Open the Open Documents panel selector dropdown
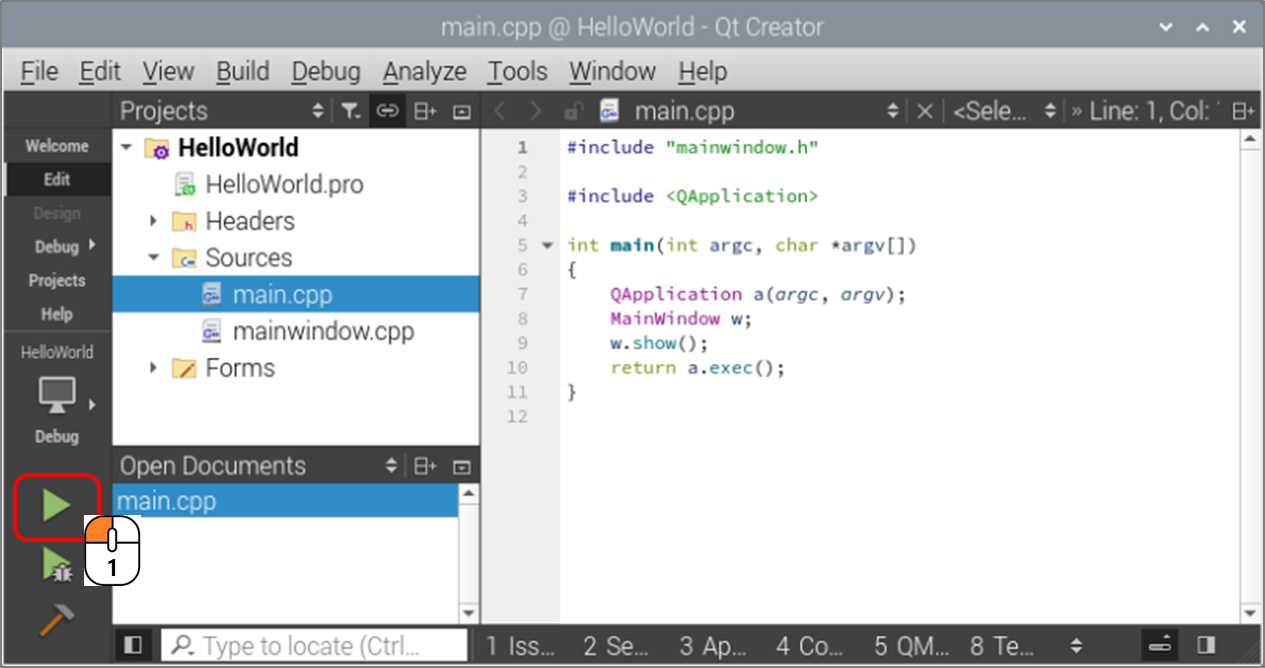1265x668 pixels. point(392,466)
